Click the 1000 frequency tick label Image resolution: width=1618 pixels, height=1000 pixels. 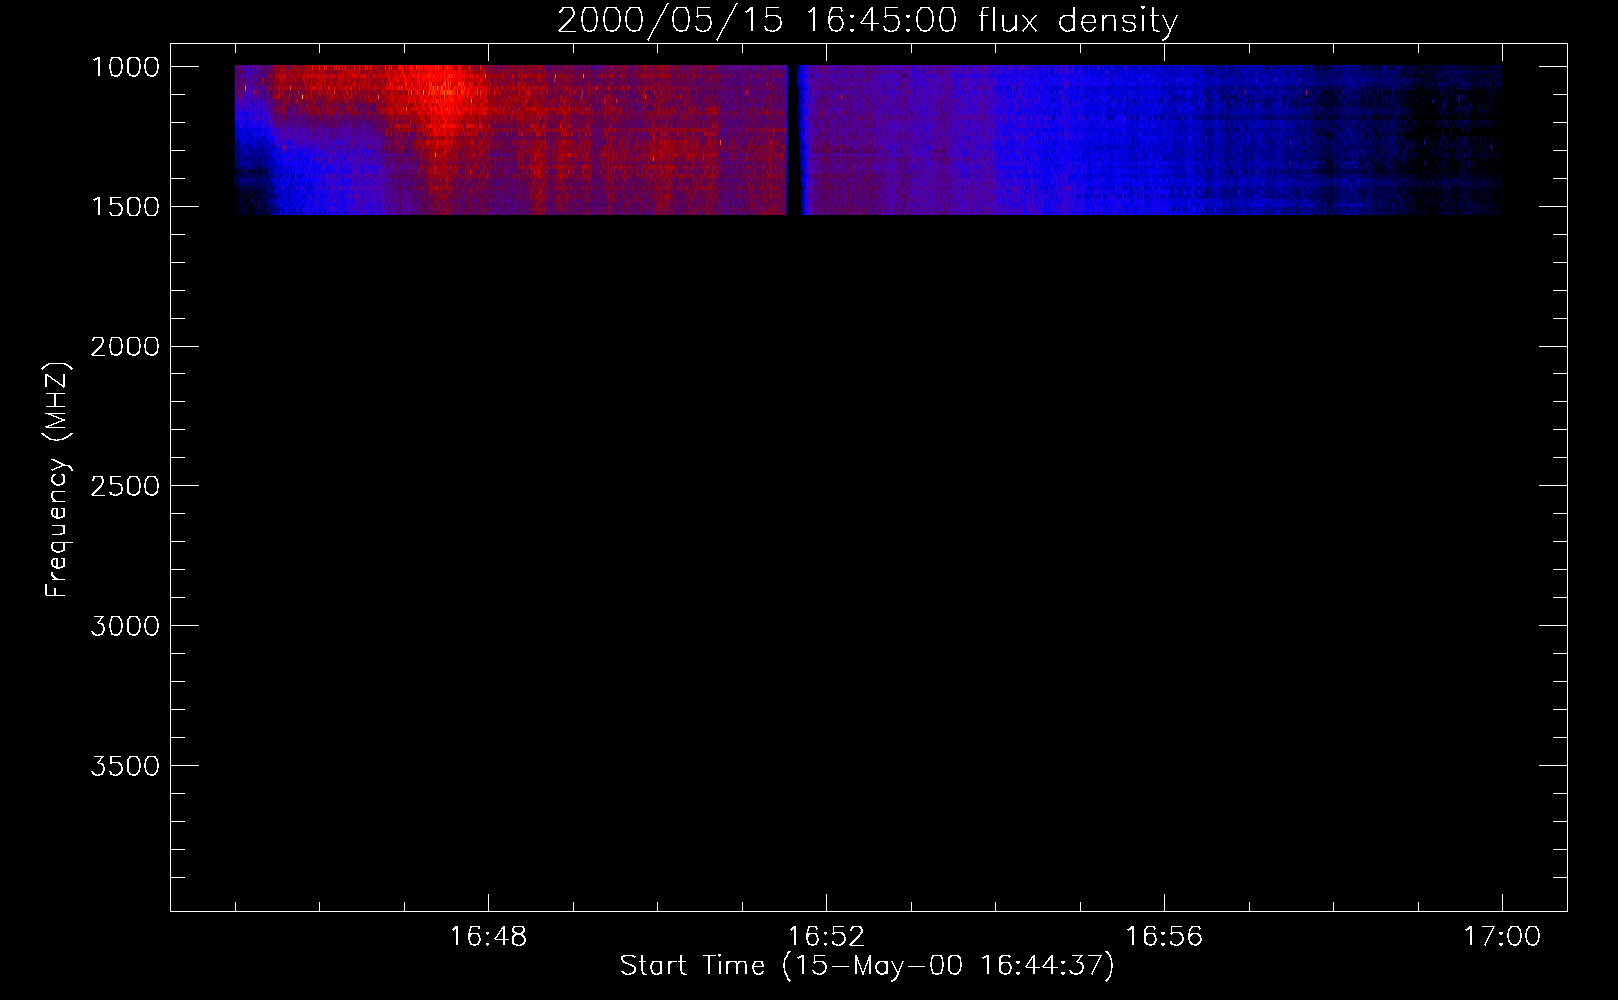pyautogui.click(x=125, y=67)
